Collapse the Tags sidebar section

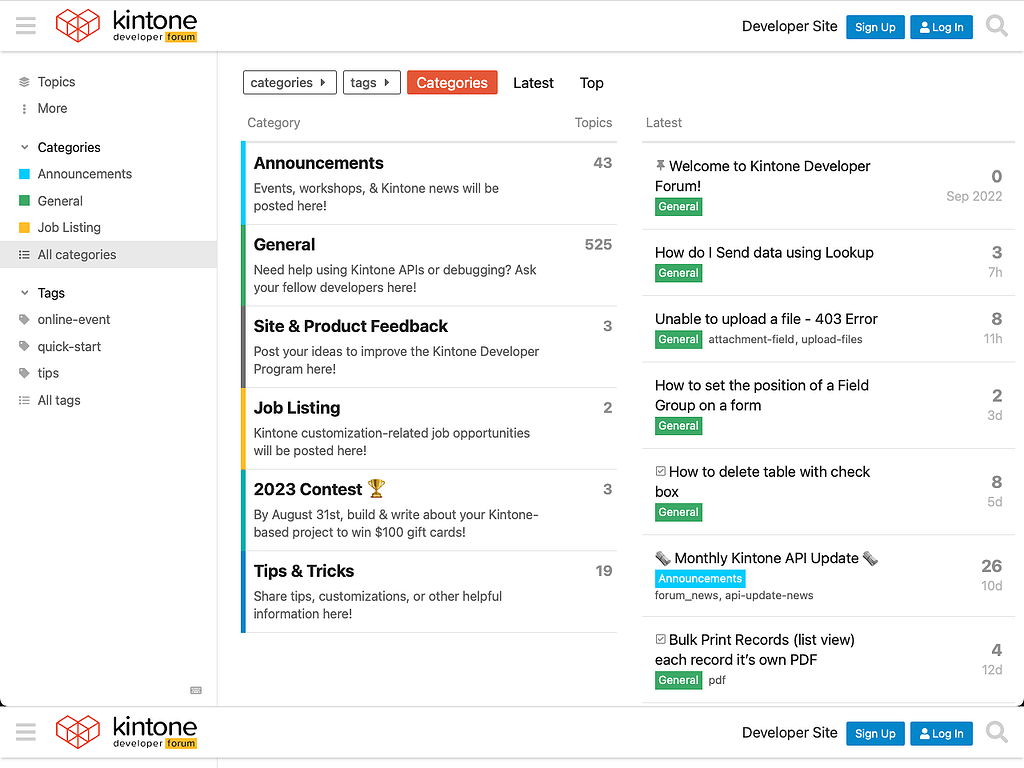[x=25, y=294]
